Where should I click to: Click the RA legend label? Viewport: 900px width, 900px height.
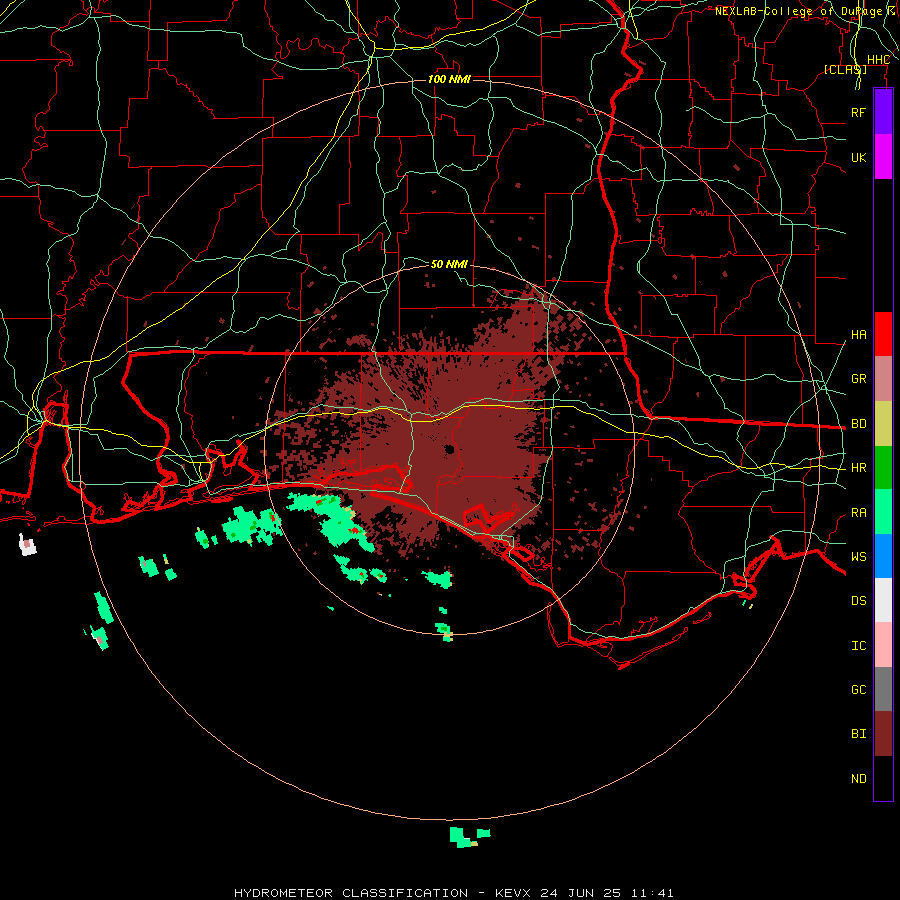pos(858,513)
